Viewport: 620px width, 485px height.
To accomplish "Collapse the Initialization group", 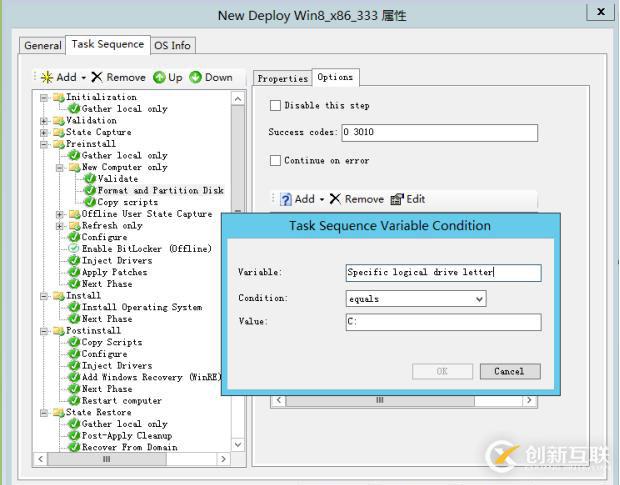I will click(44, 97).
